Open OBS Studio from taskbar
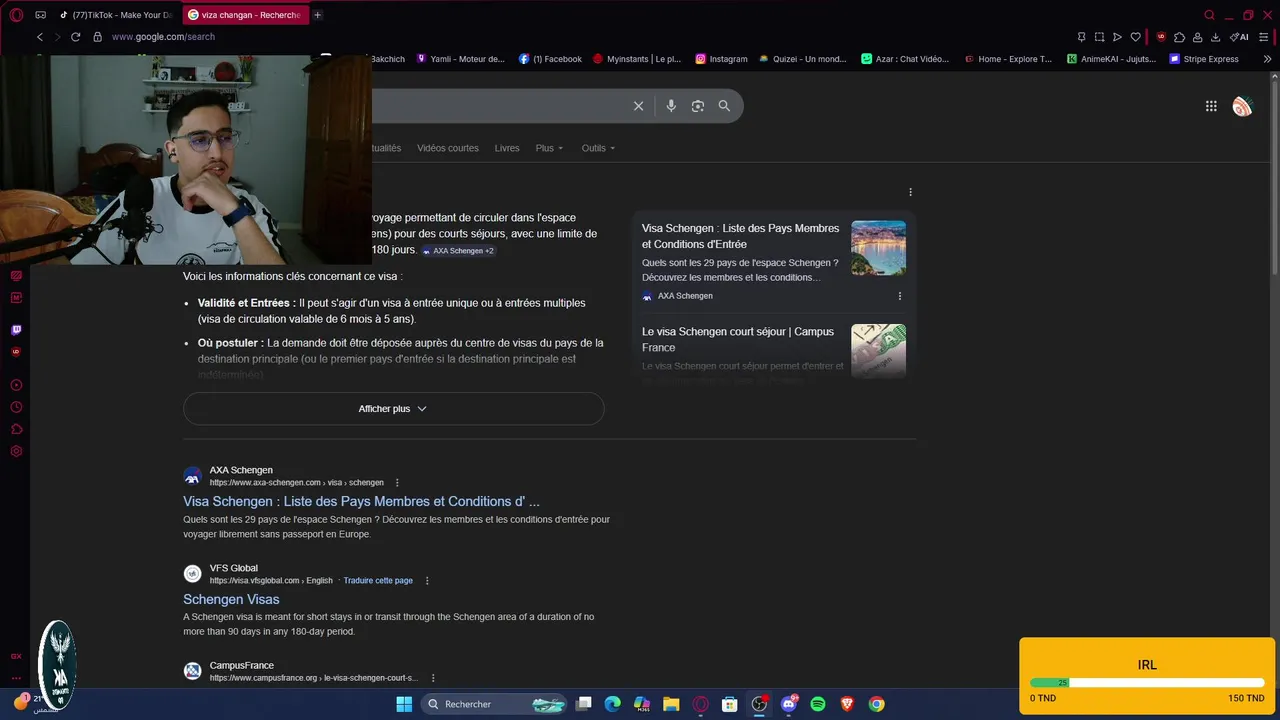The height and width of the screenshot is (720, 1280). click(759, 704)
